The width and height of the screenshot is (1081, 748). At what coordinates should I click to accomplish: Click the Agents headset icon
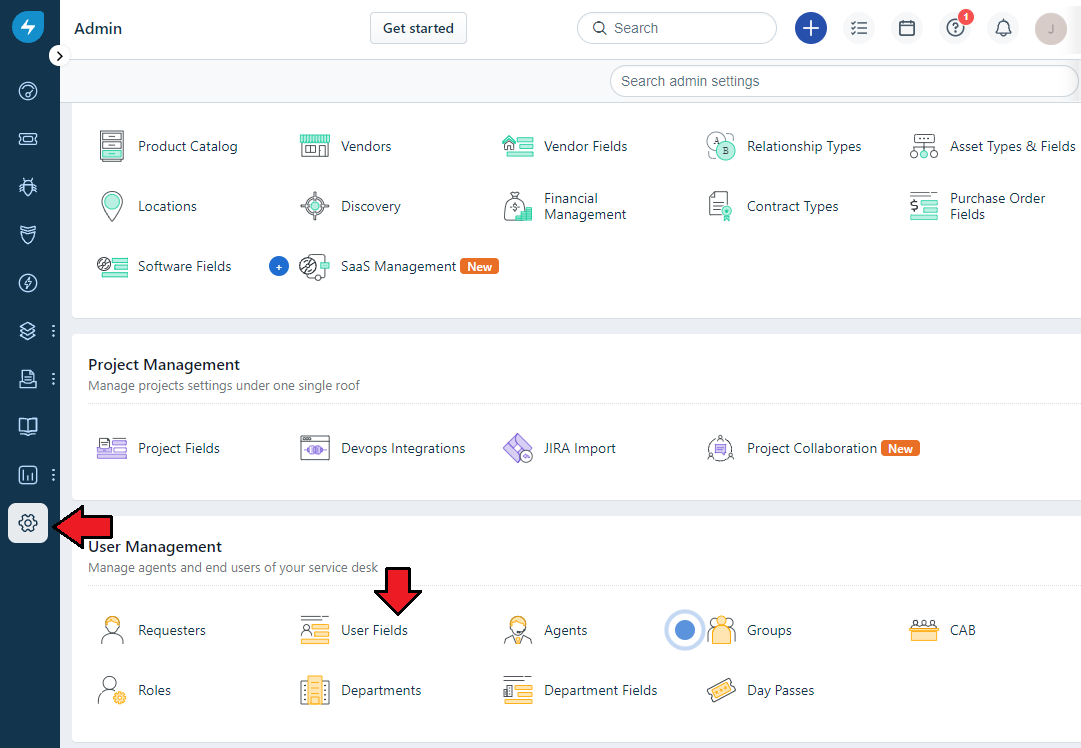[x=518, y=630]
